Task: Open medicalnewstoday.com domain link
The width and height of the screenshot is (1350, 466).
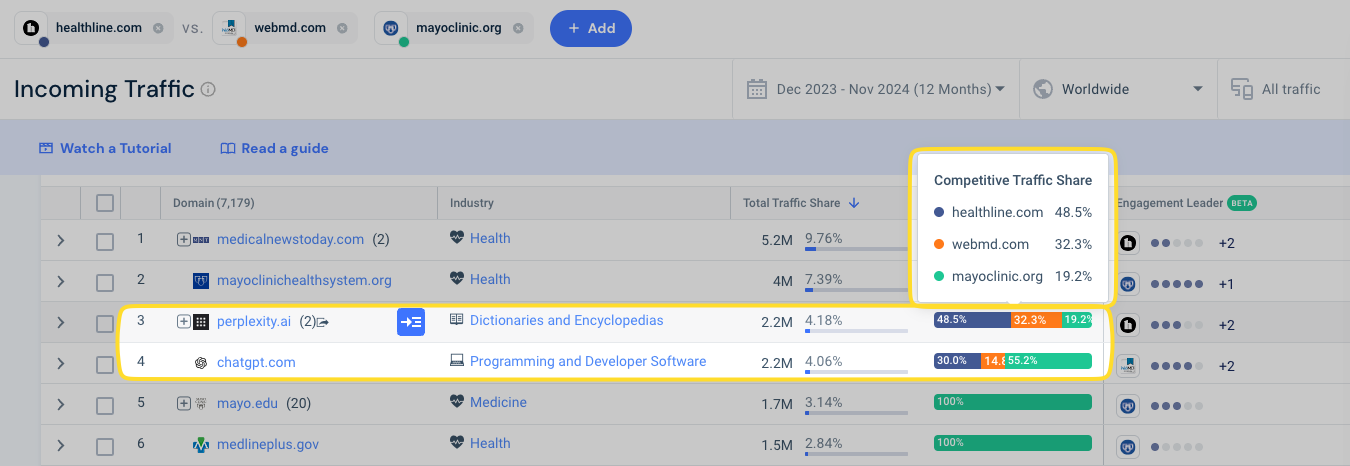Action: point(290,239)
